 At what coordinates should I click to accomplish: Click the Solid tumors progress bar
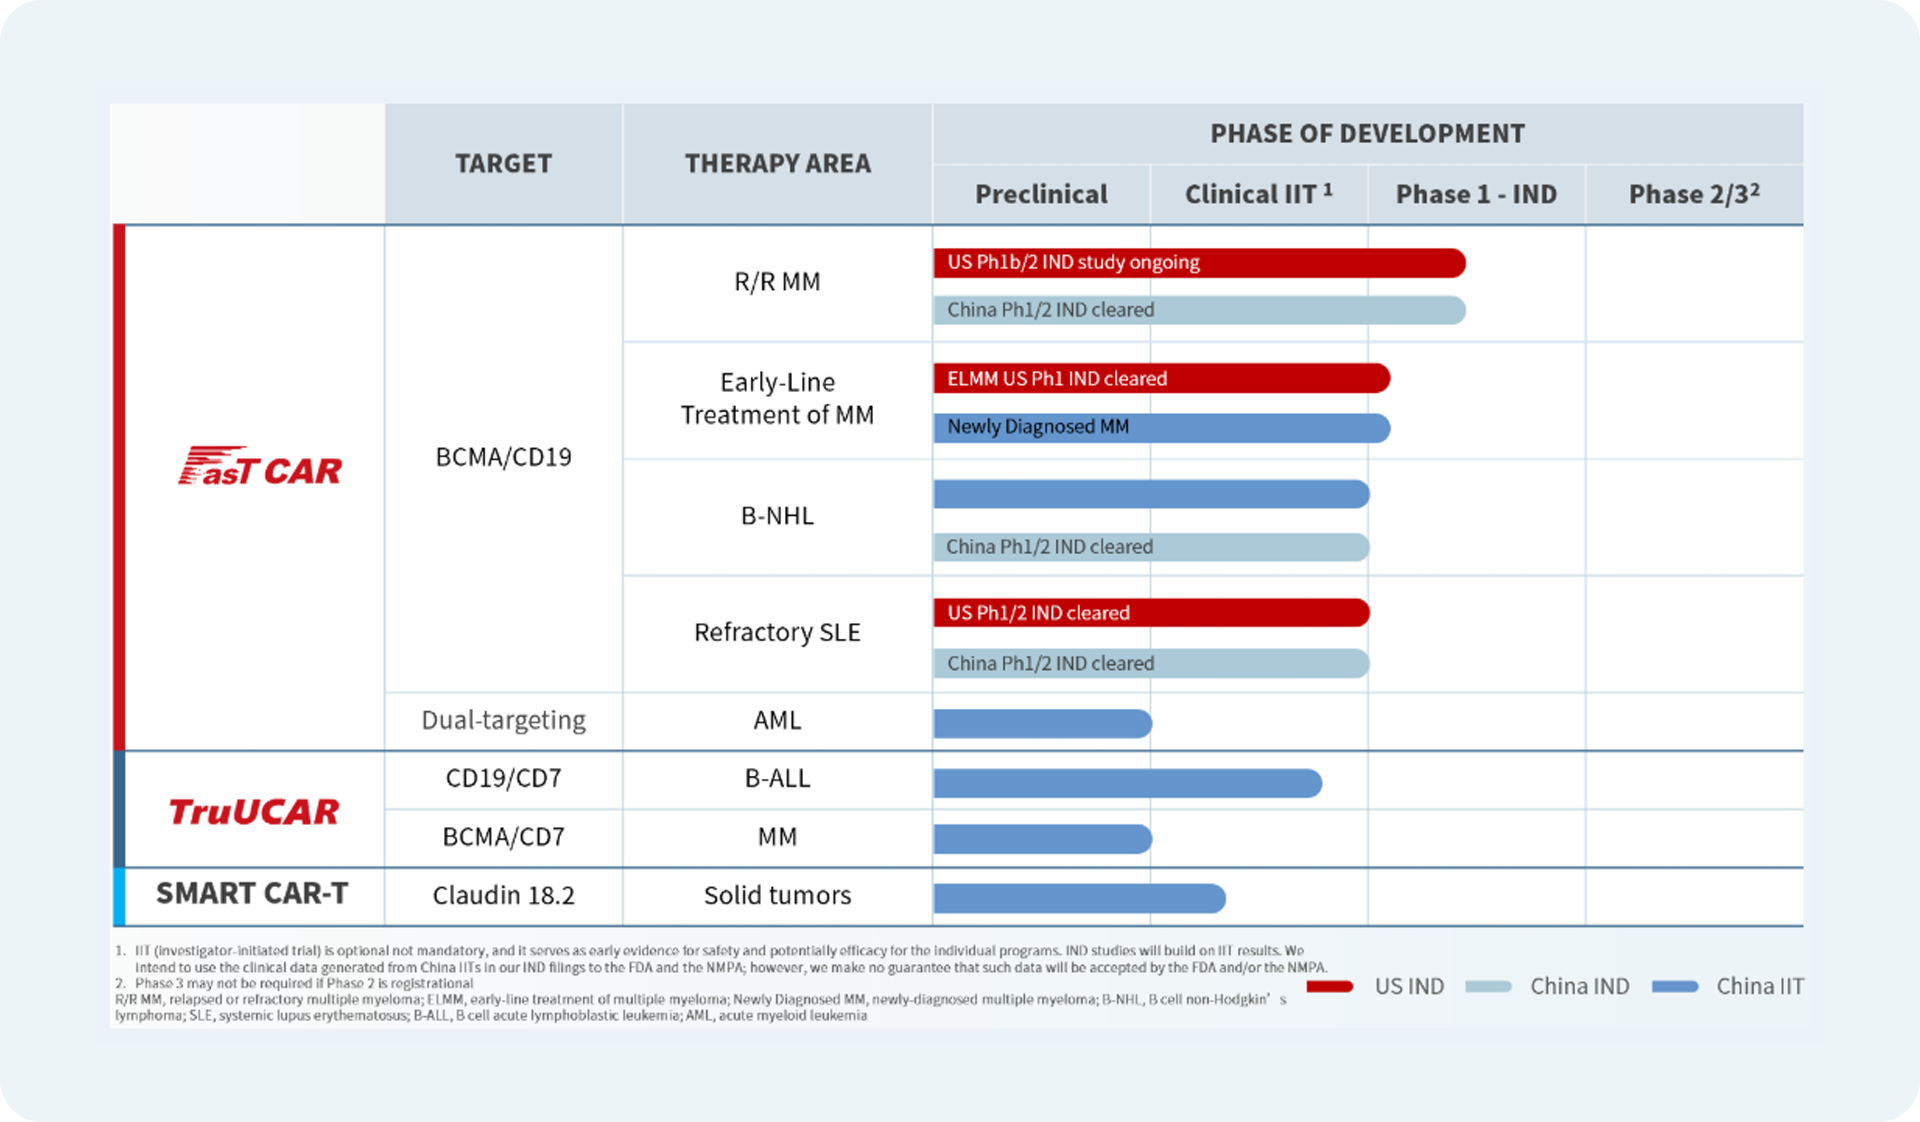(1080, 898)
